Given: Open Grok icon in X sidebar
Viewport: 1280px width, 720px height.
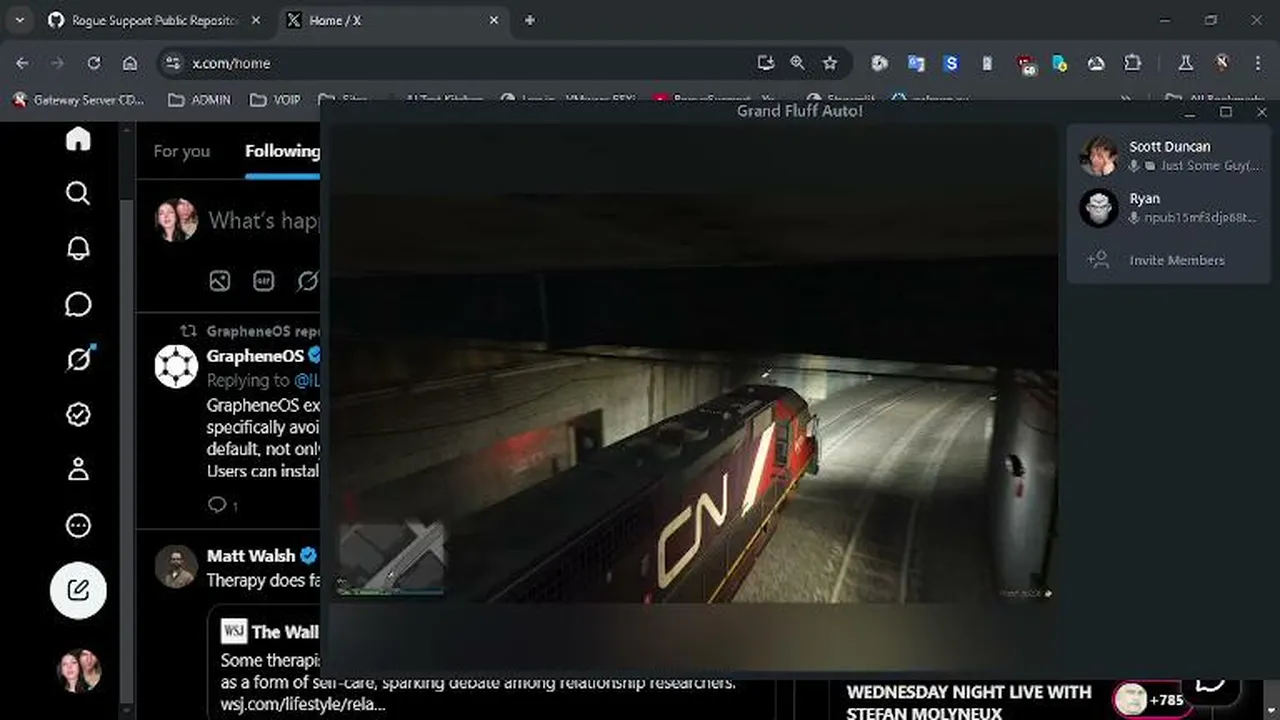Looking at the screenshot, I should [78, 359].
